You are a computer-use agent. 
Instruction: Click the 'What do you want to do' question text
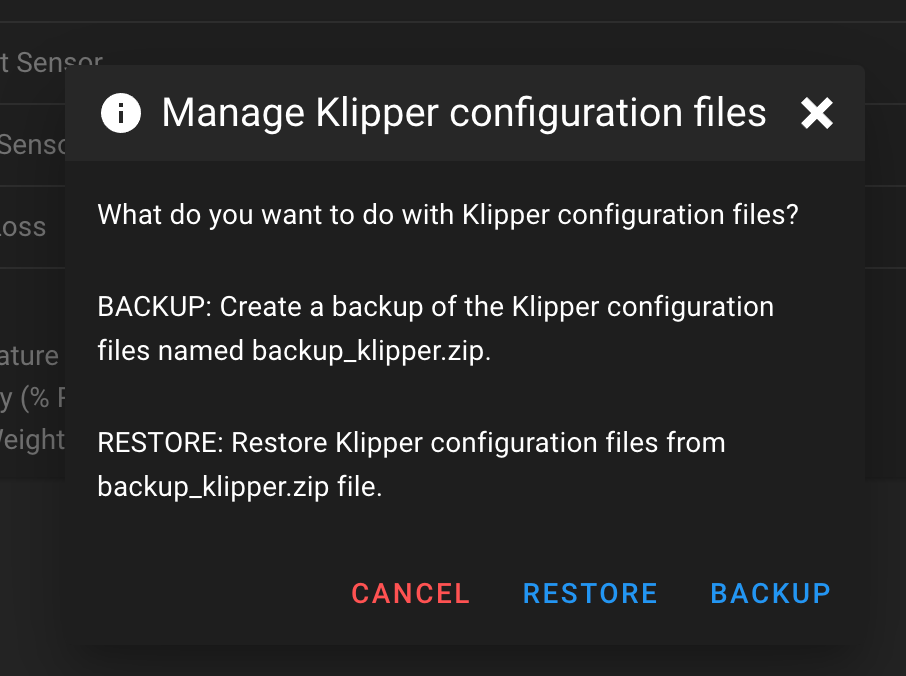(x=448, y=215)
